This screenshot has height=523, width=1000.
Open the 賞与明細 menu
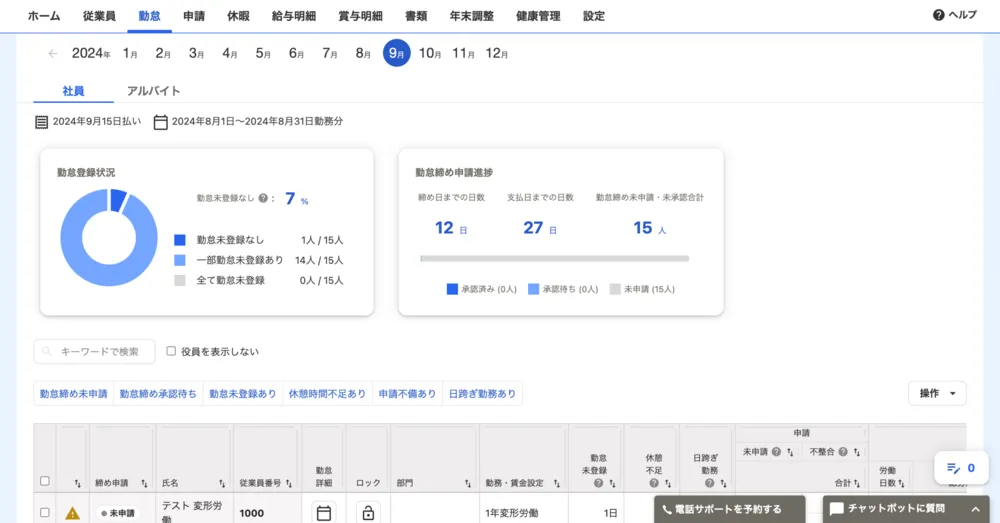(360, 16)
